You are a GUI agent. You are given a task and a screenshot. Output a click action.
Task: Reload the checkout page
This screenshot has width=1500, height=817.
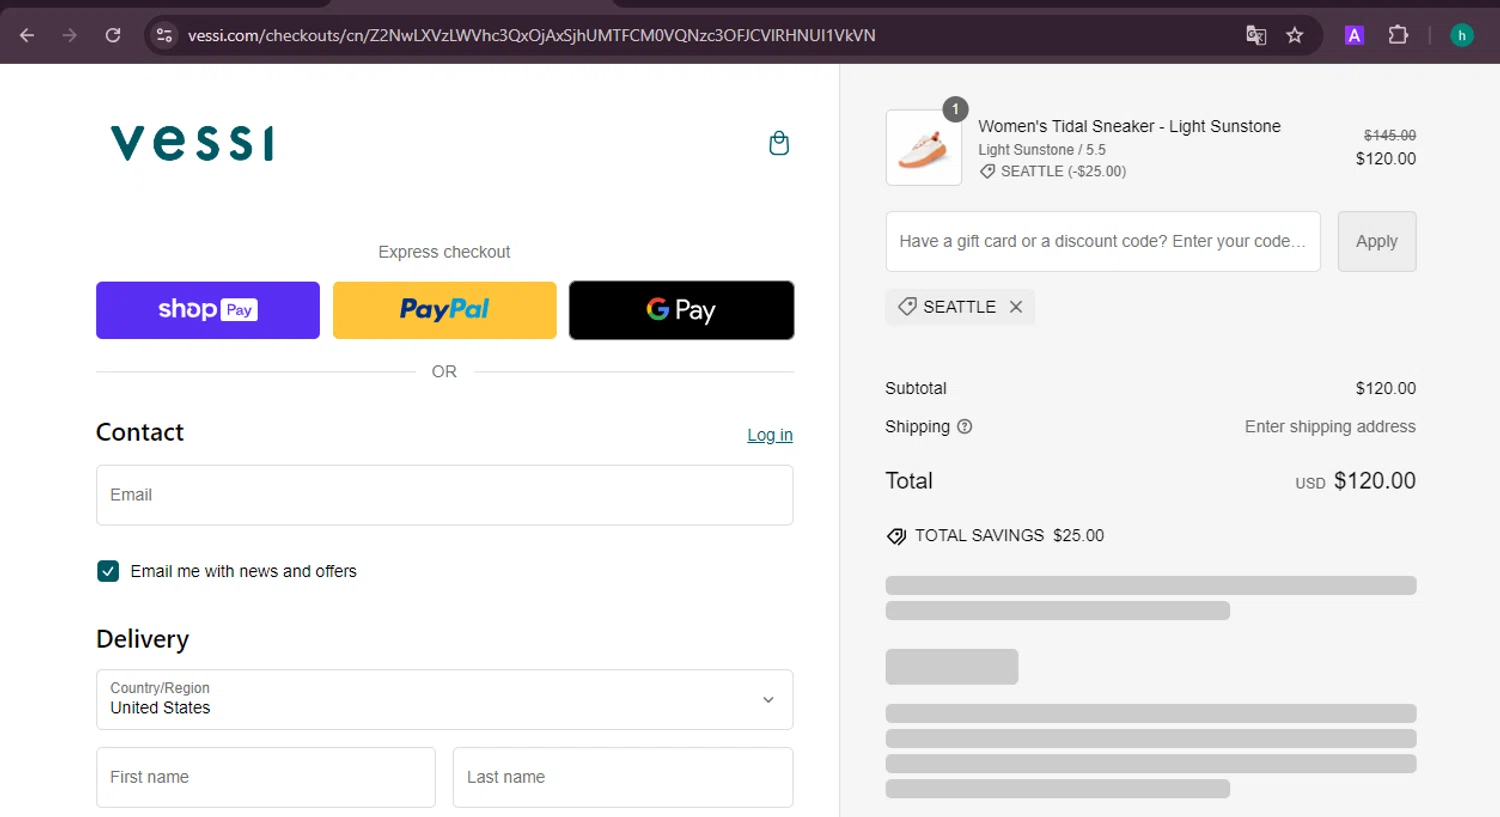(x=113, y=35)
